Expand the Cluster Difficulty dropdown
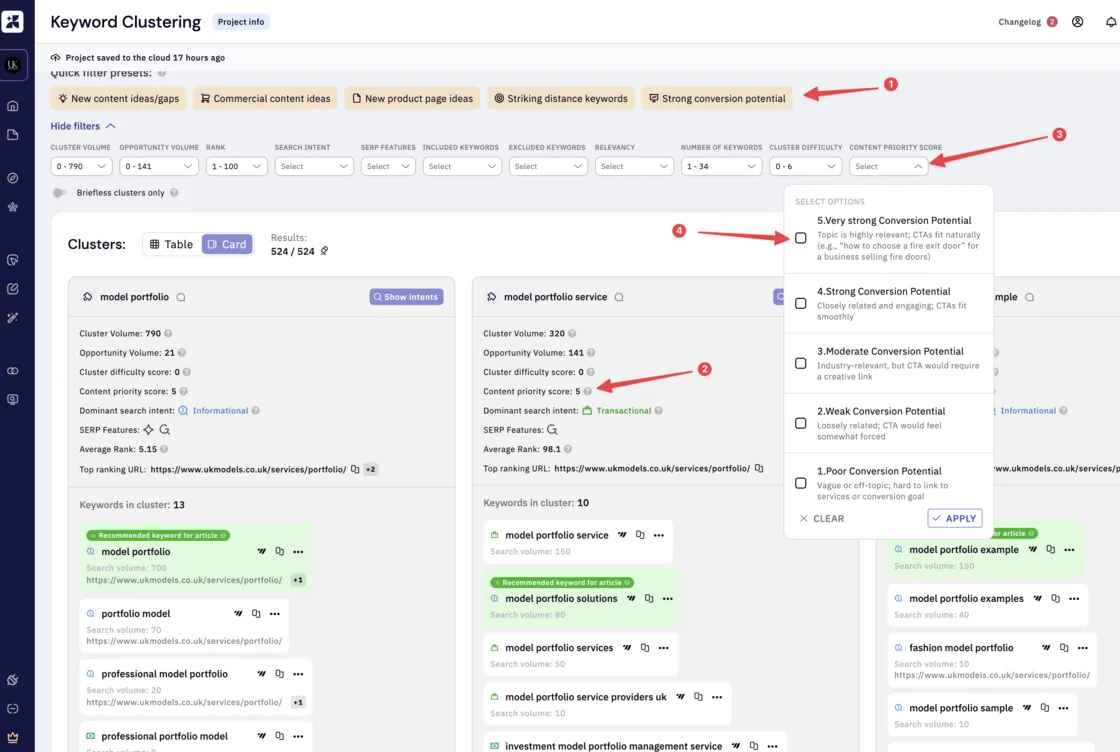The width and height of the screenshot is (1120, 752). pos(804,166)
